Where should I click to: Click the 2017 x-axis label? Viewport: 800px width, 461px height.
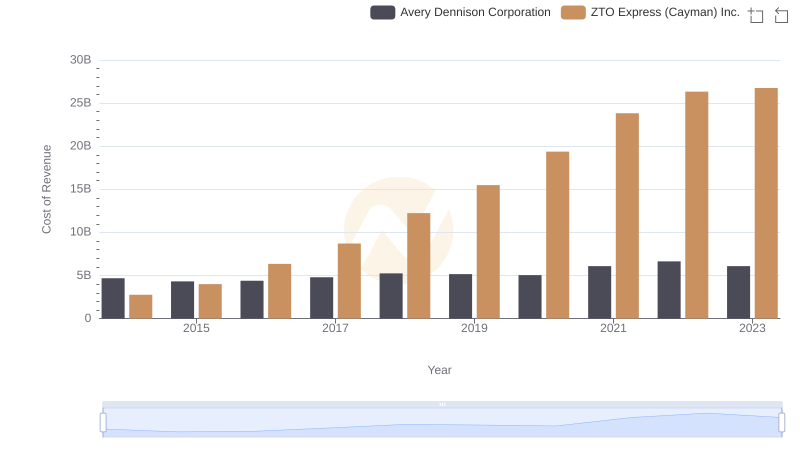335,328
